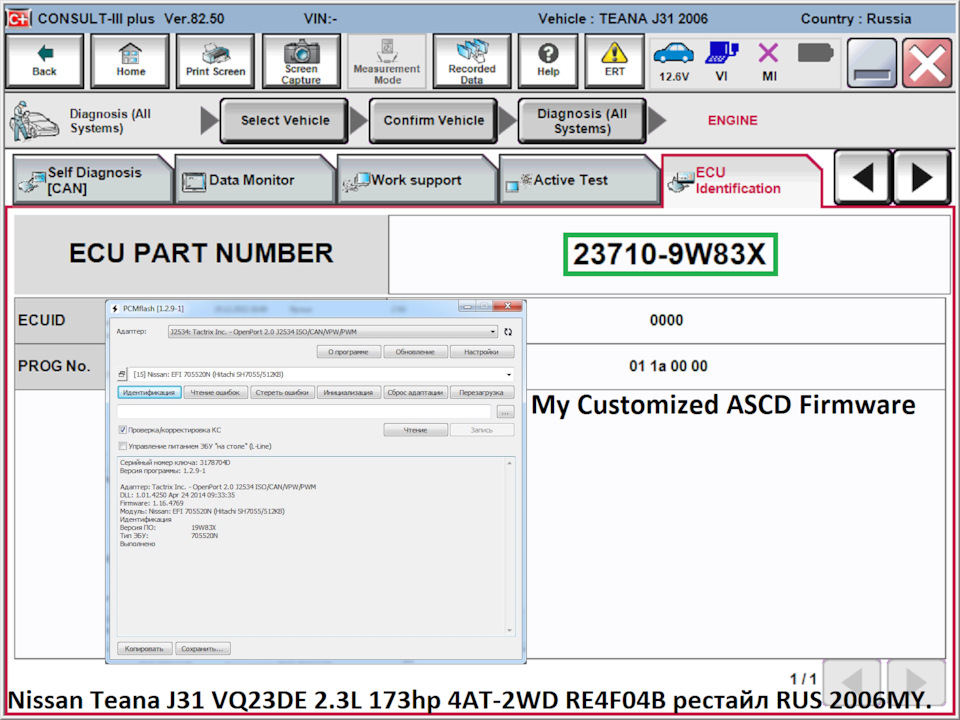Check the 12.6V vehicle battery icon
Screen dimensions: 960x720
pyautogui.click(x=673, y=61)
